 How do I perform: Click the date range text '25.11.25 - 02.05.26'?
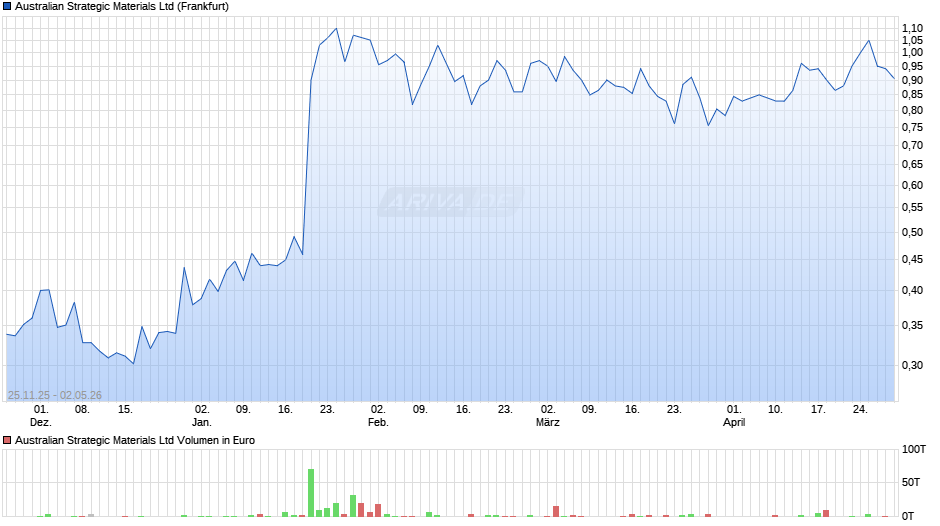(x=55, y=395)
